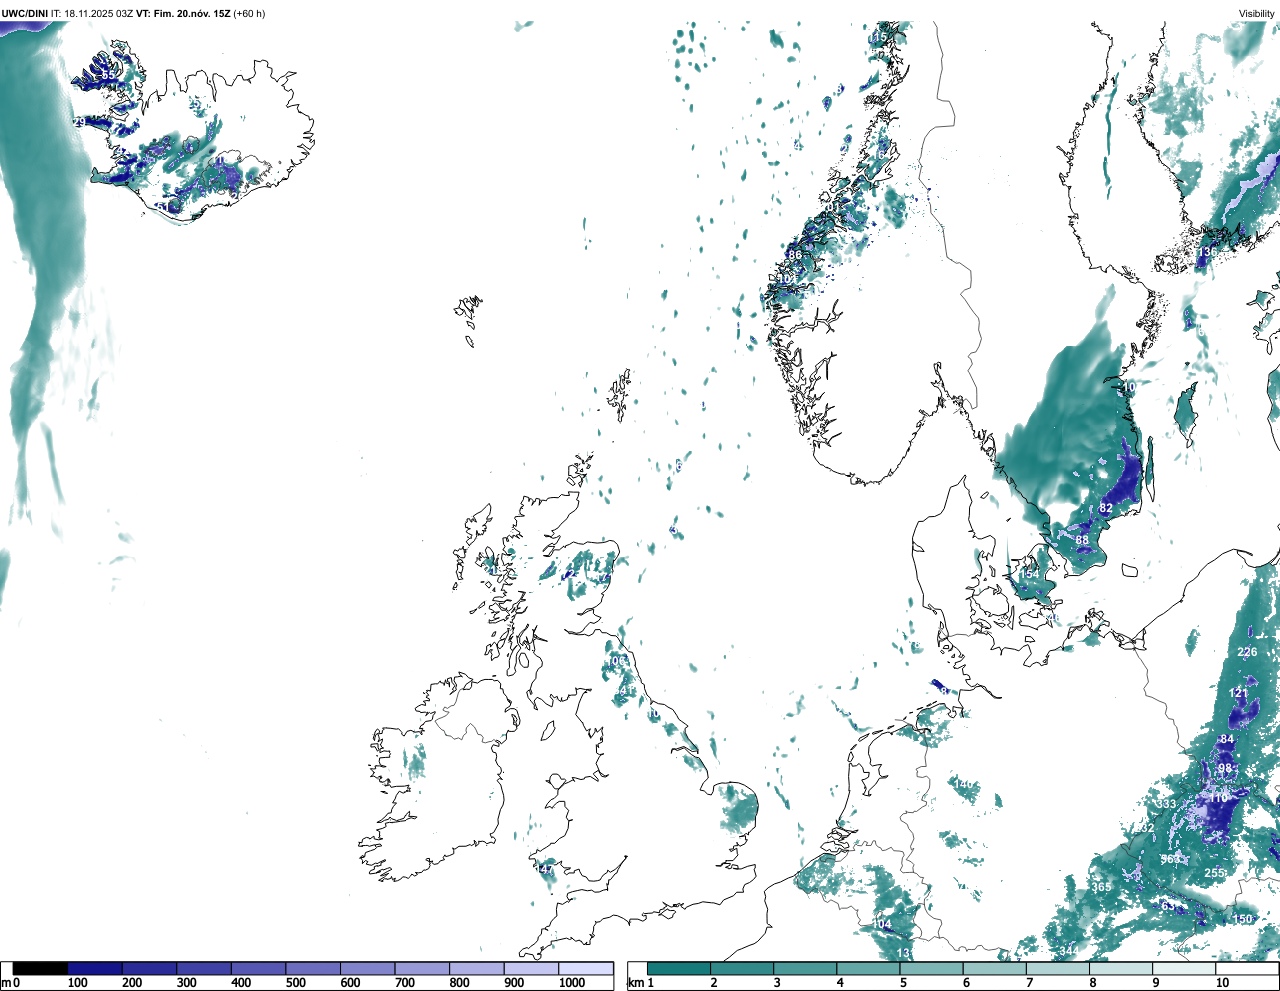Click the '150' visibility value on the map
This screenshot has width=1280, height=991.
[x=1242, y=919]
